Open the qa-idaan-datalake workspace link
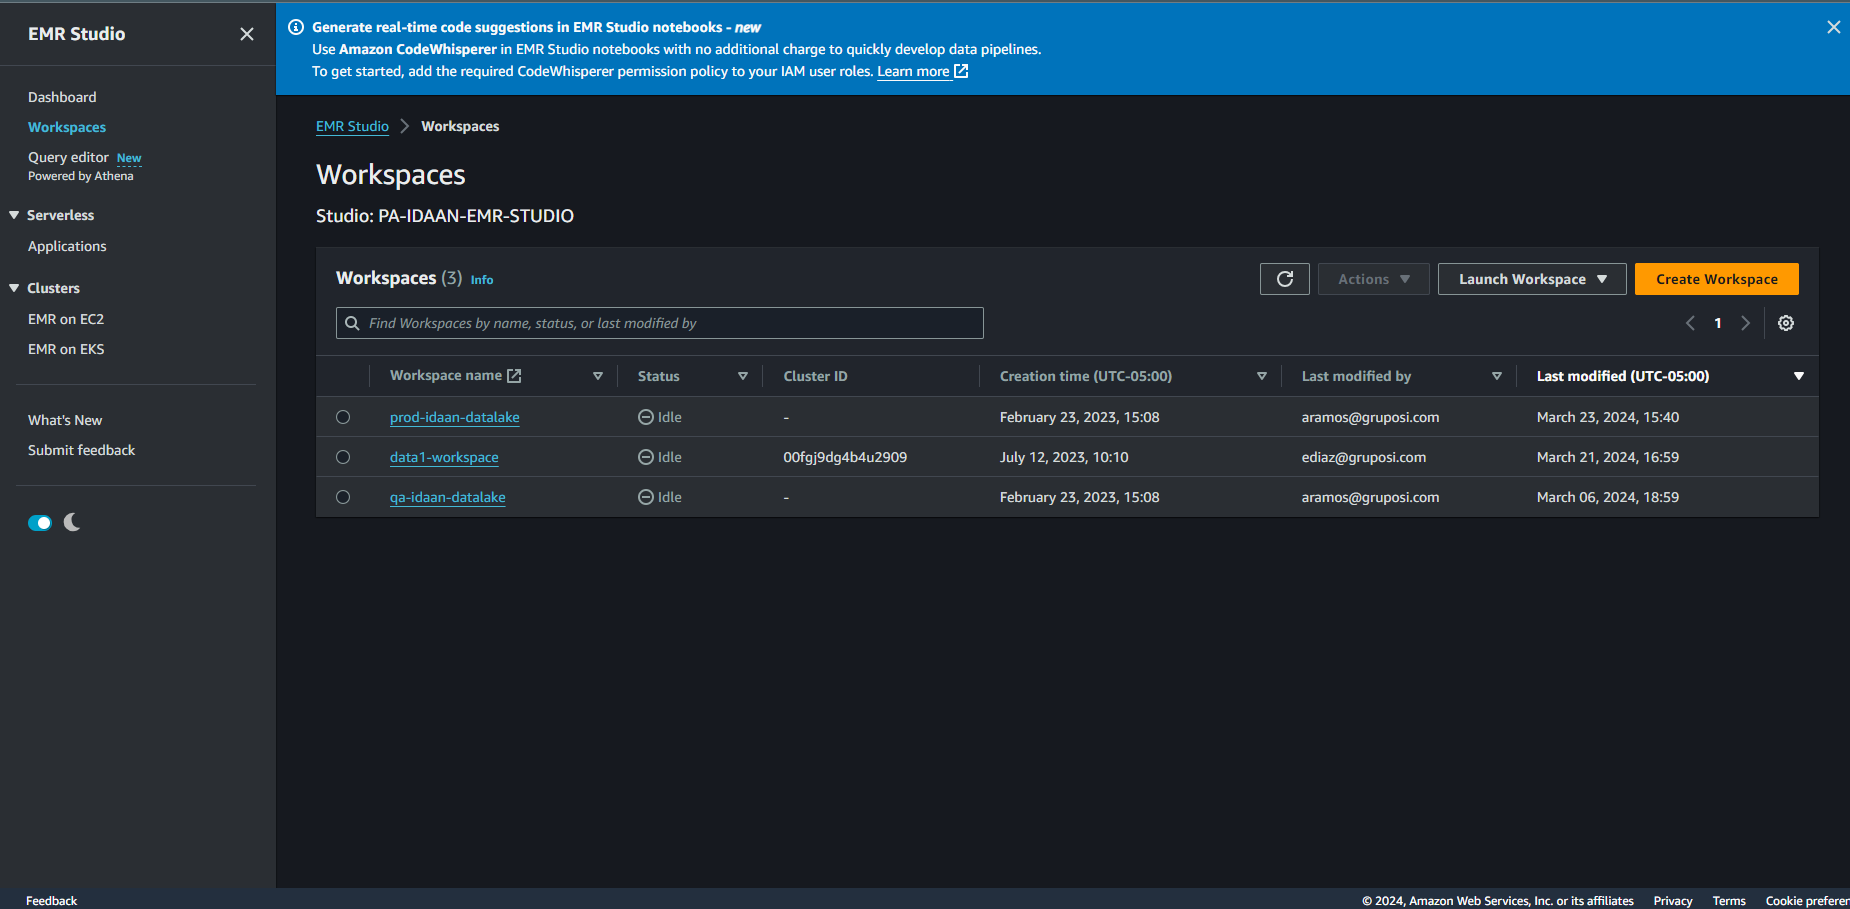Screen dimensions: 1850x909 [448, 497]
